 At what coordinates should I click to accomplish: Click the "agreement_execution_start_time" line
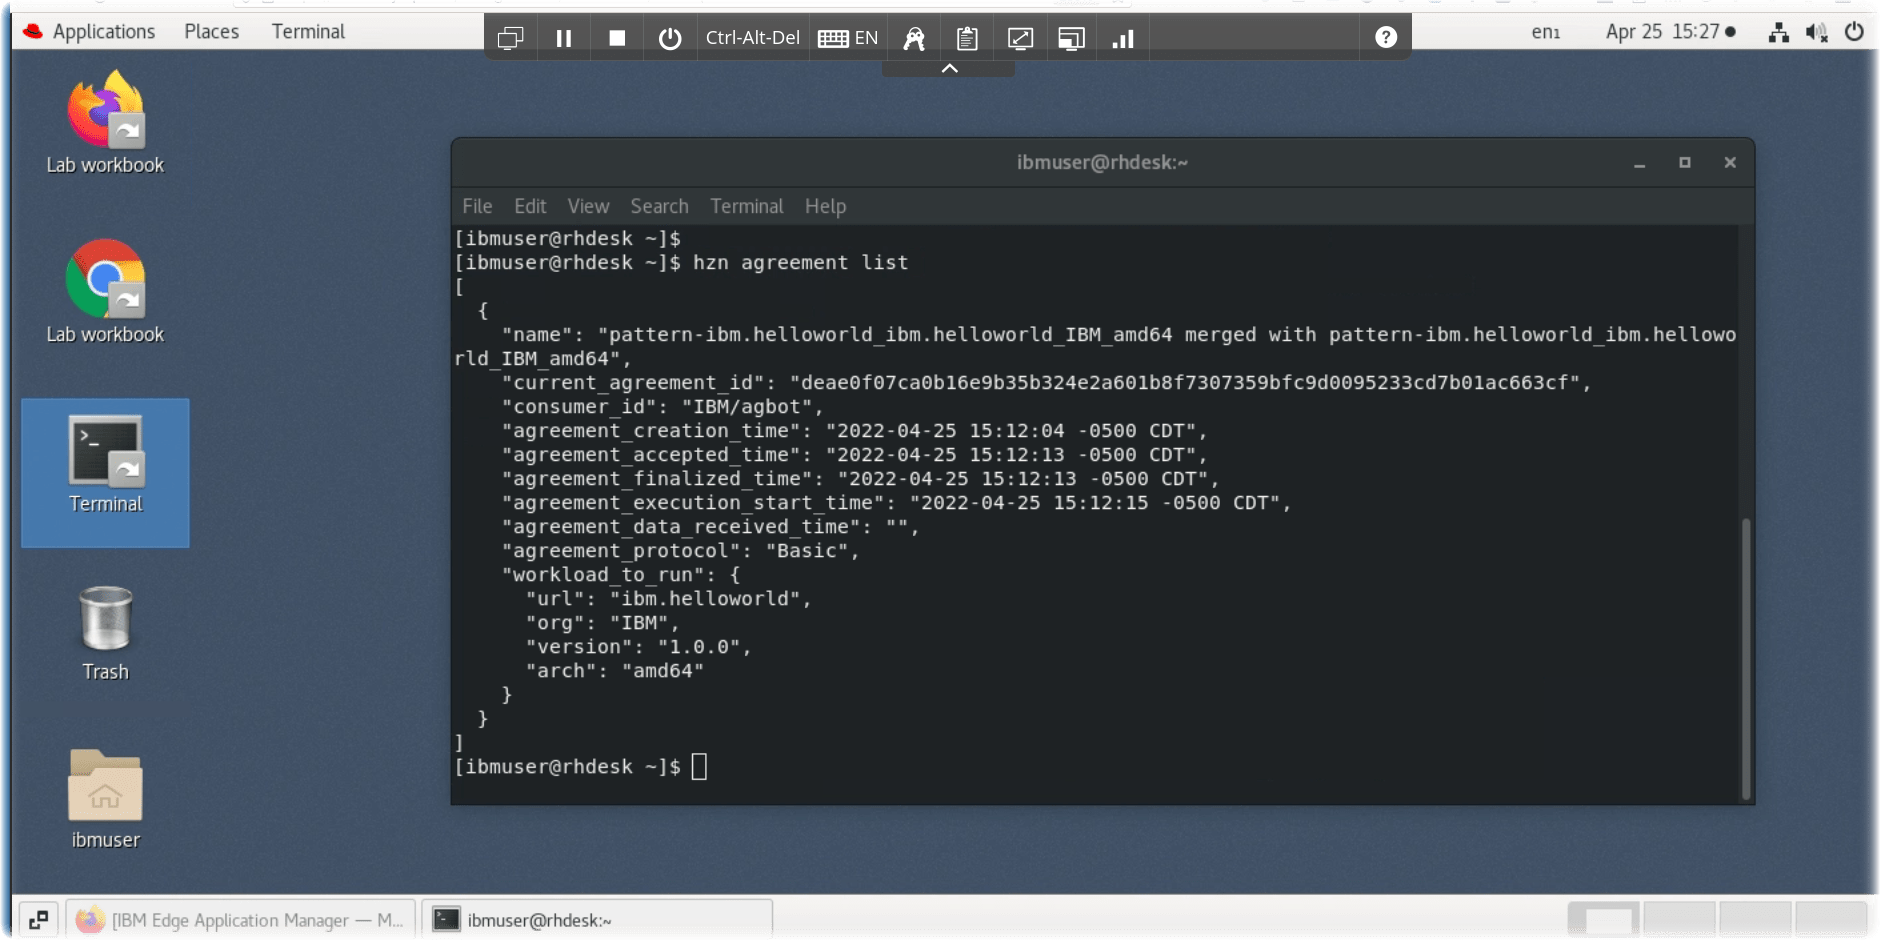click(896, 503)
